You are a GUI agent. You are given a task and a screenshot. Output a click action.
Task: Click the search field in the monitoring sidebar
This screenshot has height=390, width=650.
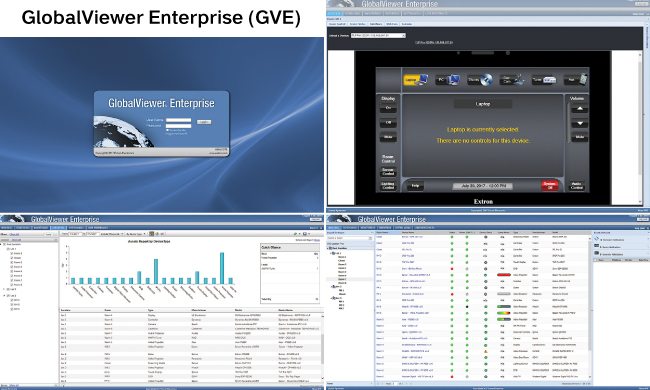coord(349,238)
